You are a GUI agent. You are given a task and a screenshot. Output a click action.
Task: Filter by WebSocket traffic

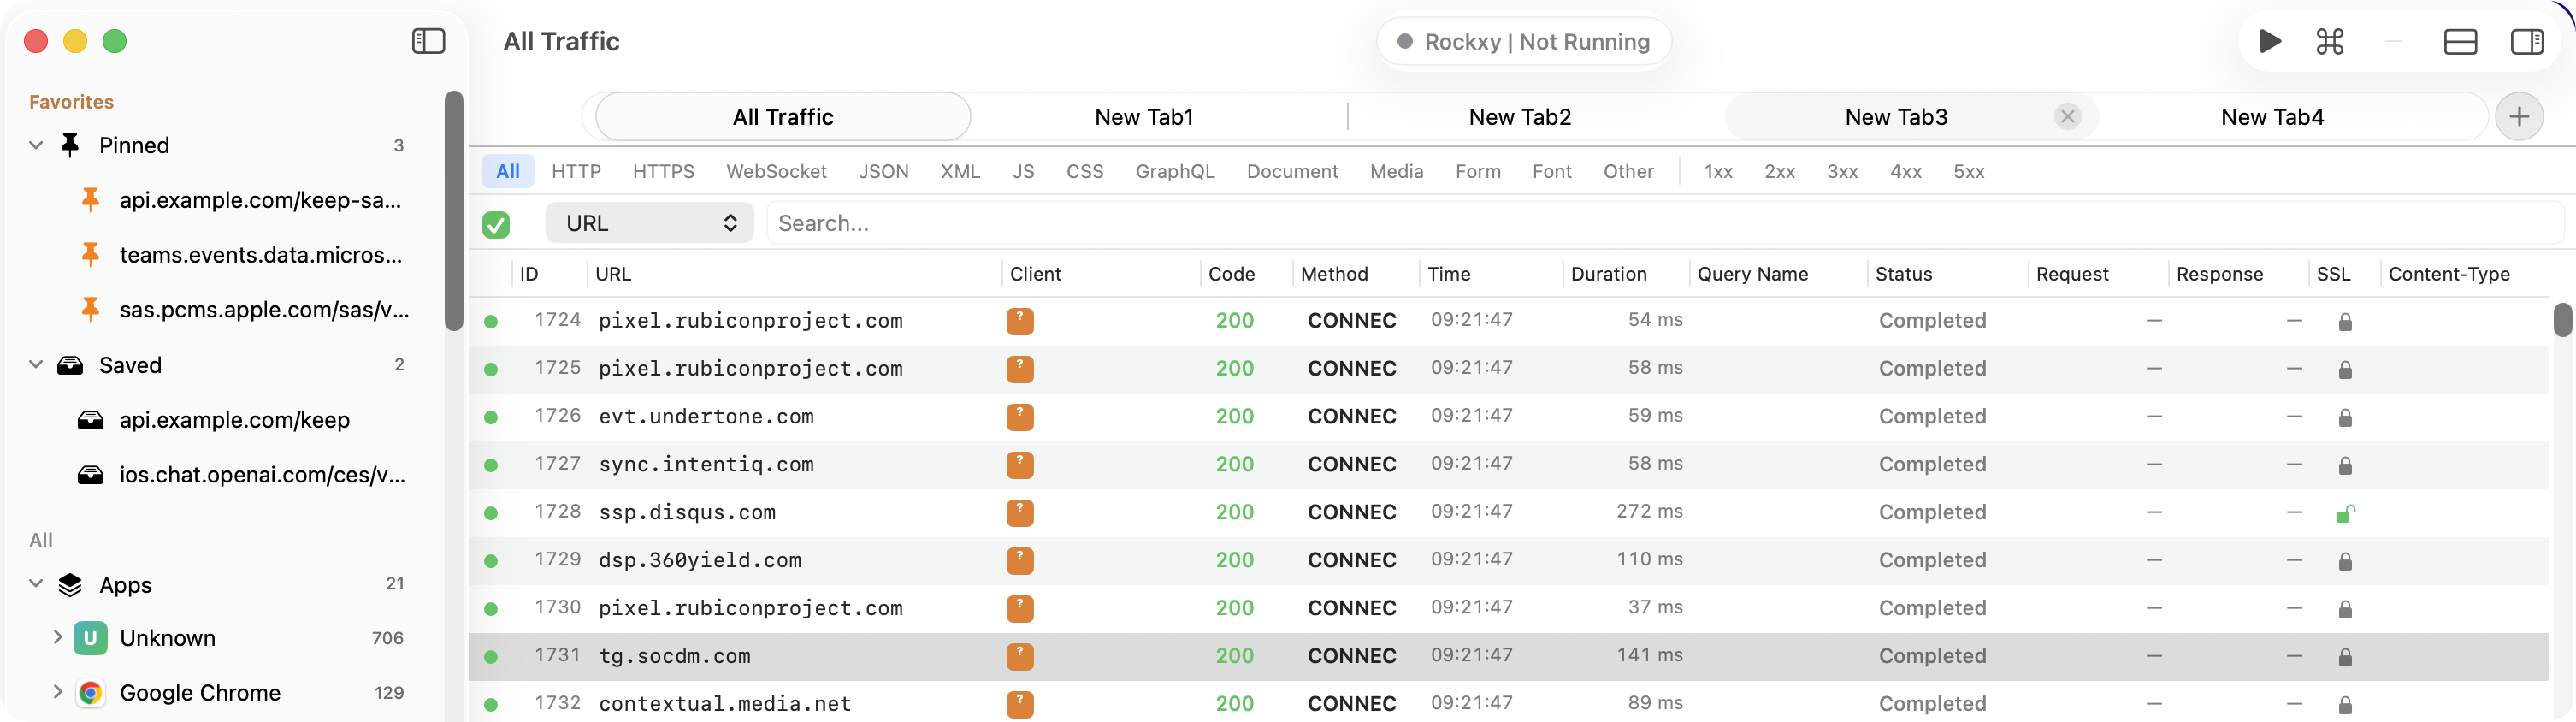click(x=776, y=171)
